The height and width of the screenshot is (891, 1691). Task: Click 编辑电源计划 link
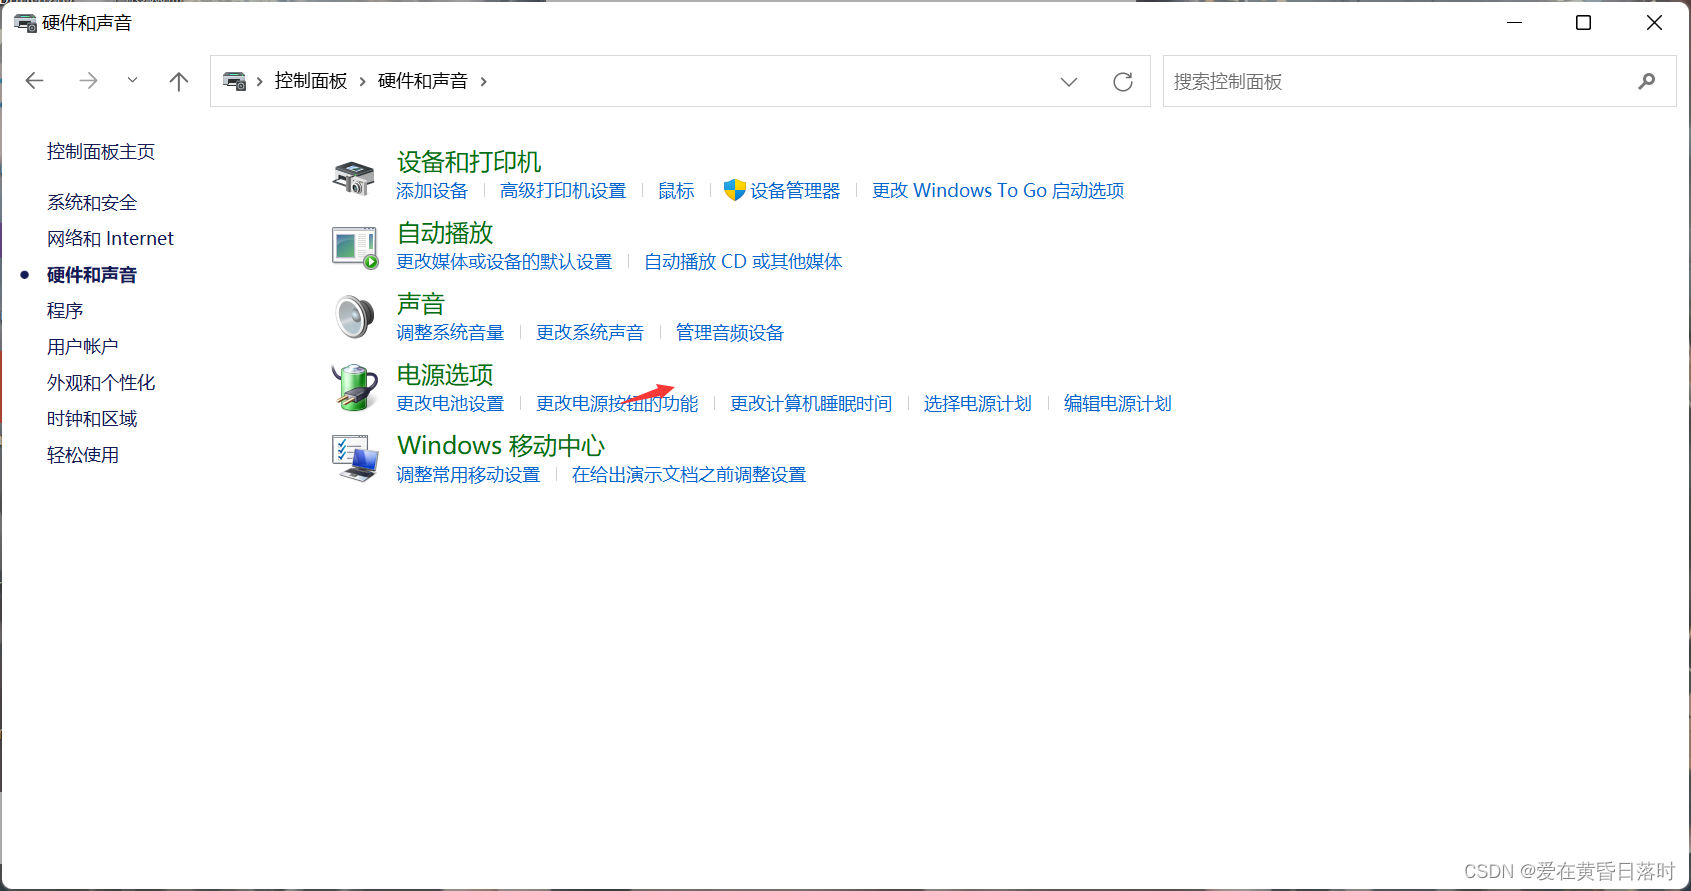[x=1118, y=404]
